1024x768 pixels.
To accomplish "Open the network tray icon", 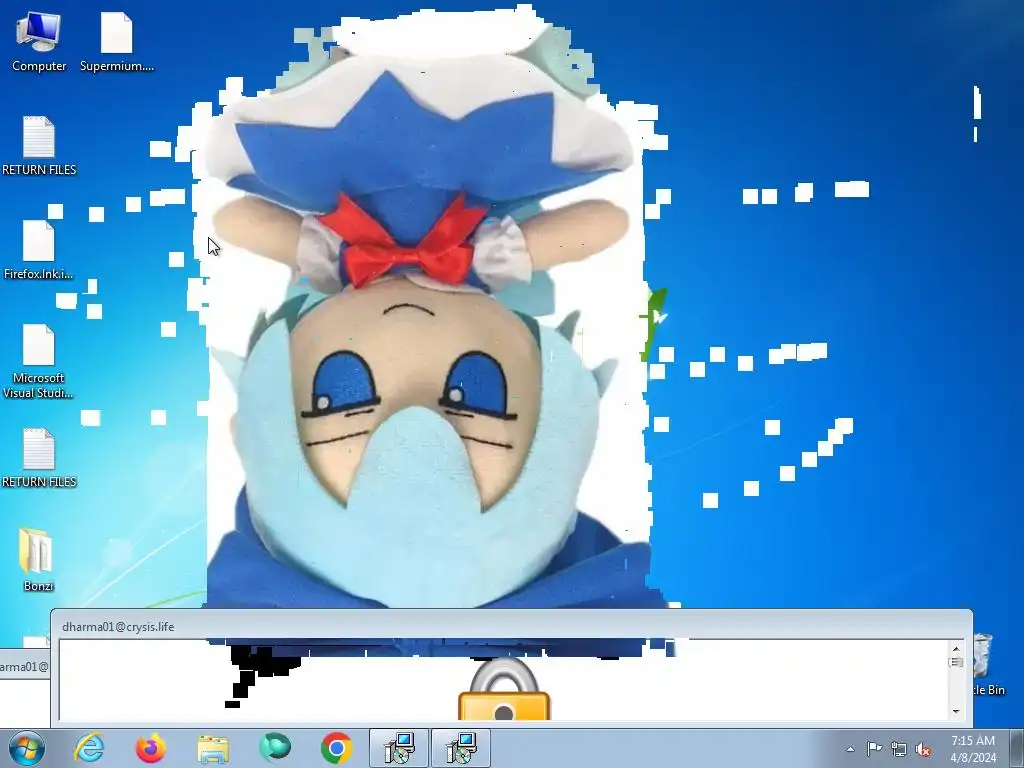I will point(899,749).
